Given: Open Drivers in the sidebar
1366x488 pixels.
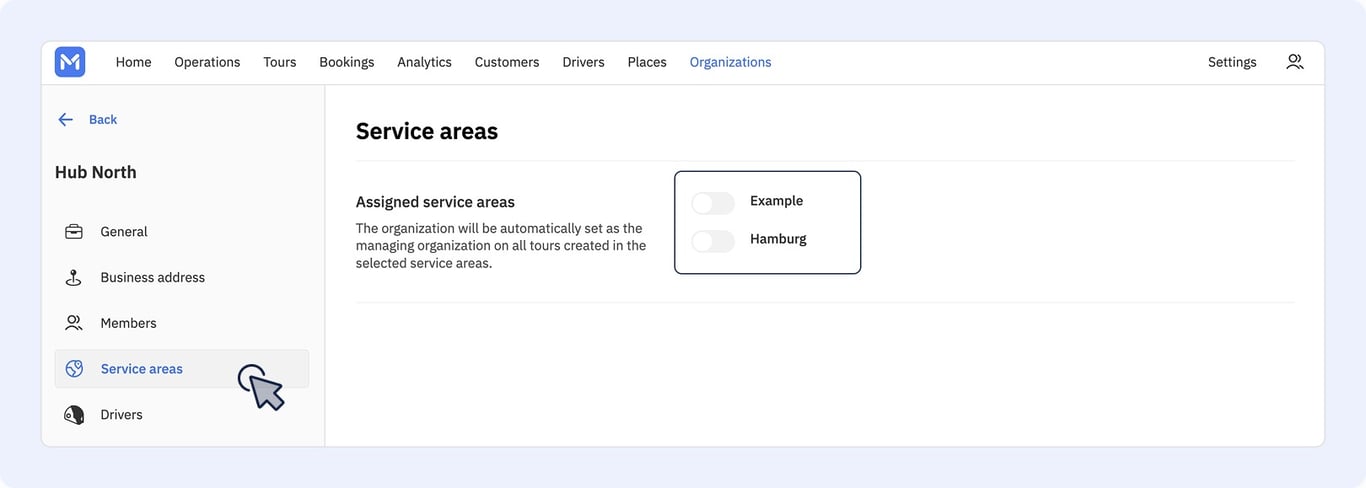Looking at the screenshot, I should click(181, 415).
